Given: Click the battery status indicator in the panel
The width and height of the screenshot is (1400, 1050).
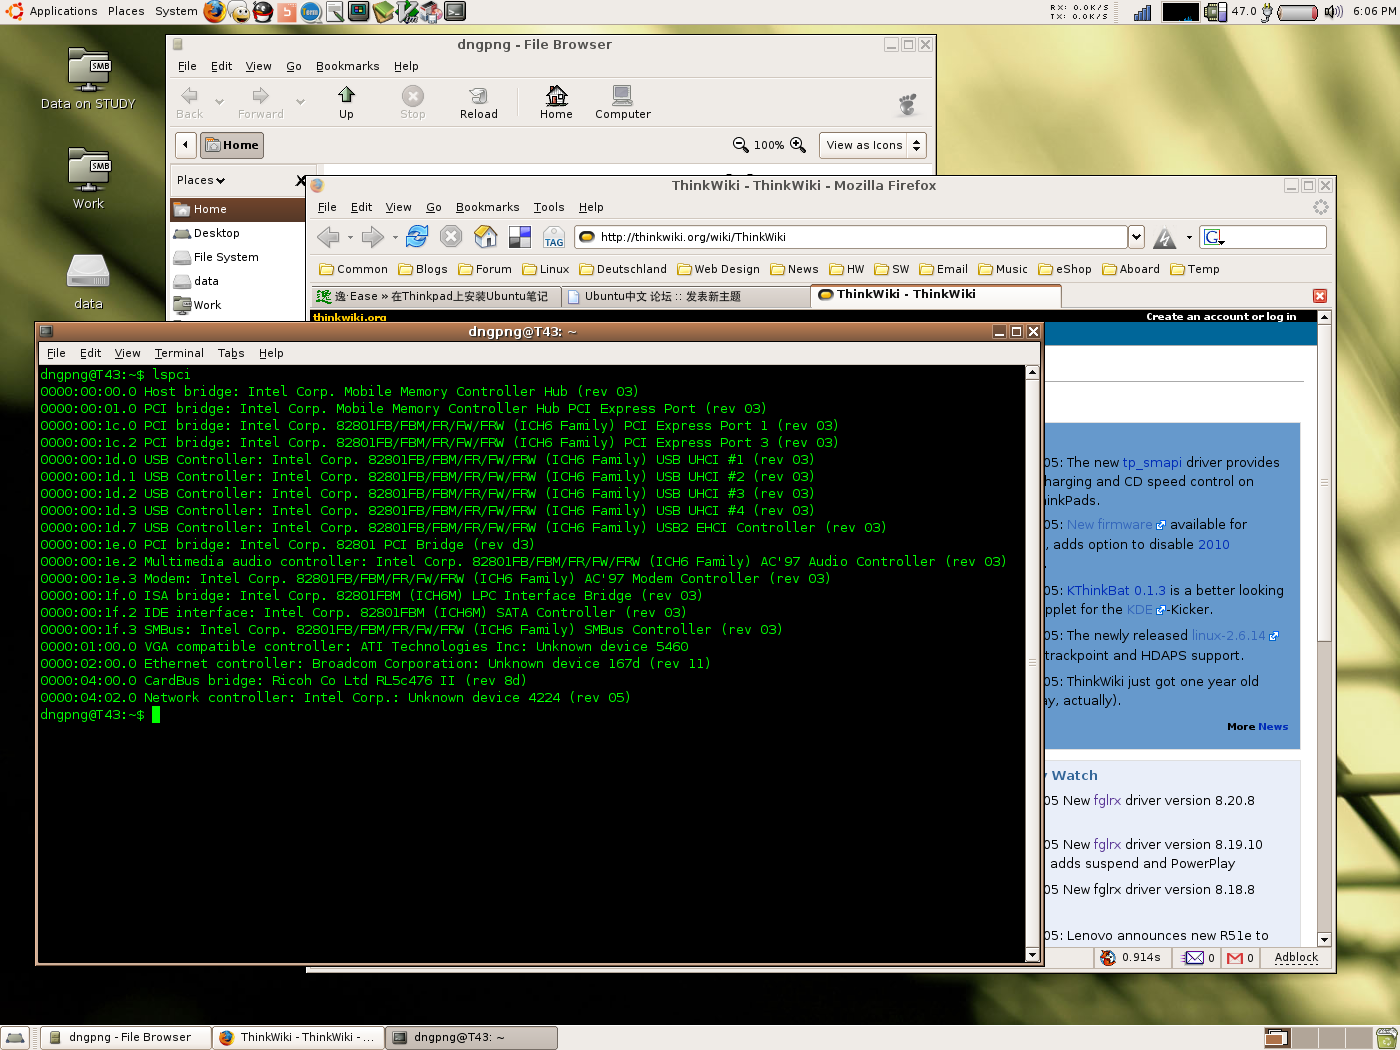Looking at the screenshot, I should pyautogui.click(x=1297, y=12).
